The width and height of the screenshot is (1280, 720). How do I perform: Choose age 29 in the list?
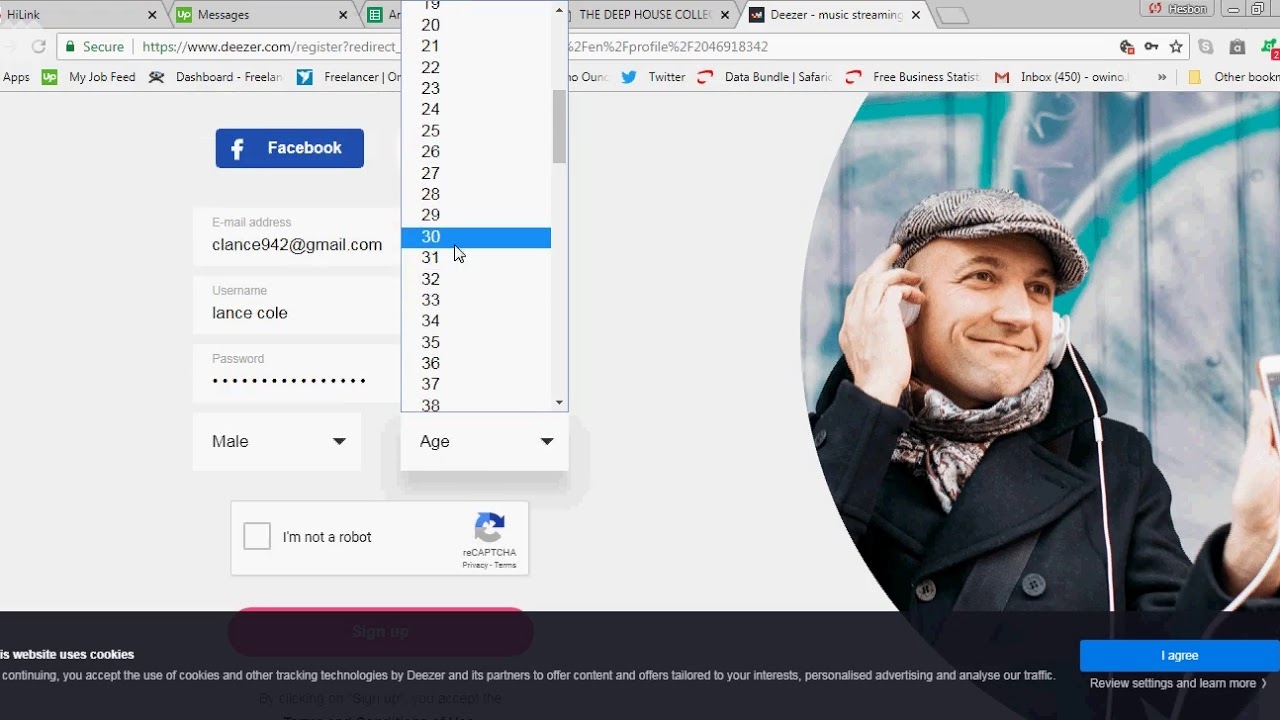(476, 215)
